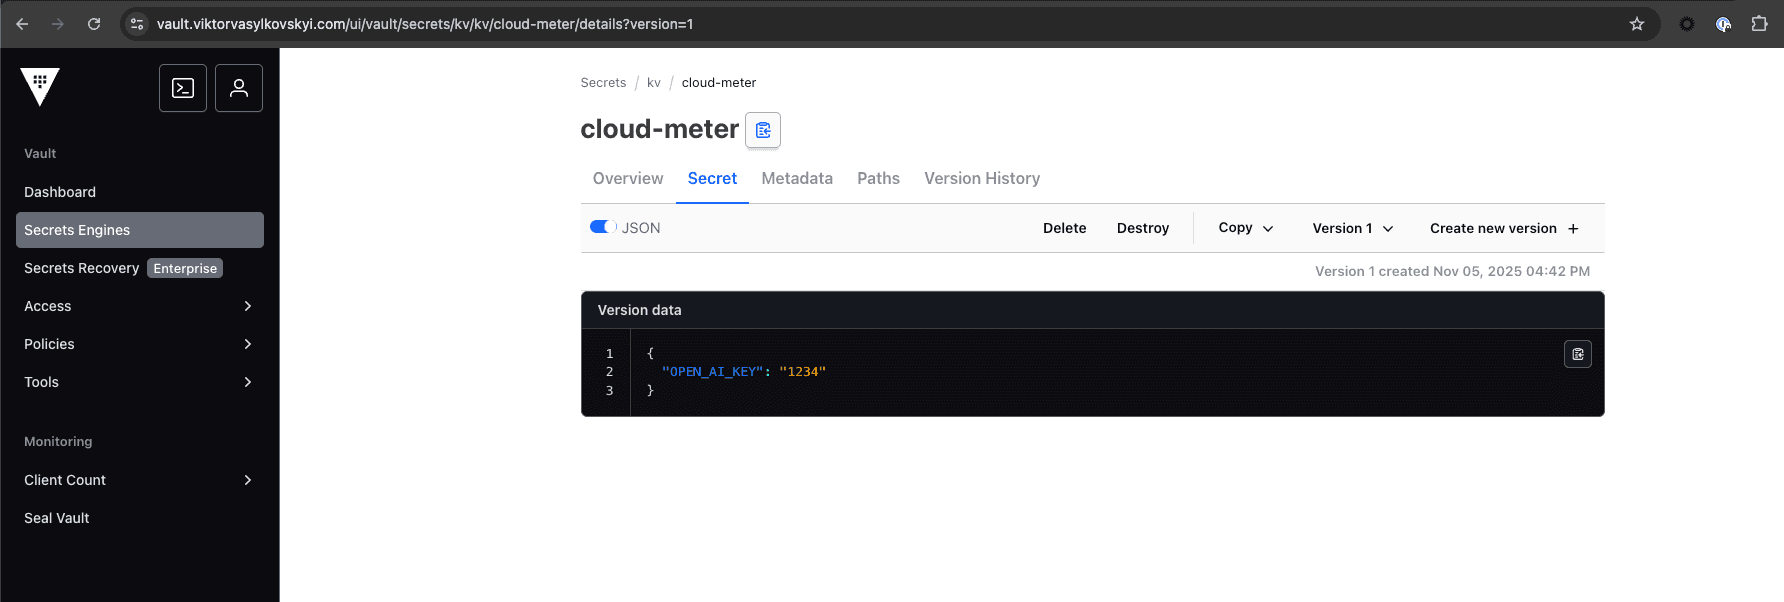Viewport: 1784px width, 602px height.
Task: Open the Version 1 dropdown
Action: [x=1353, y=228]
